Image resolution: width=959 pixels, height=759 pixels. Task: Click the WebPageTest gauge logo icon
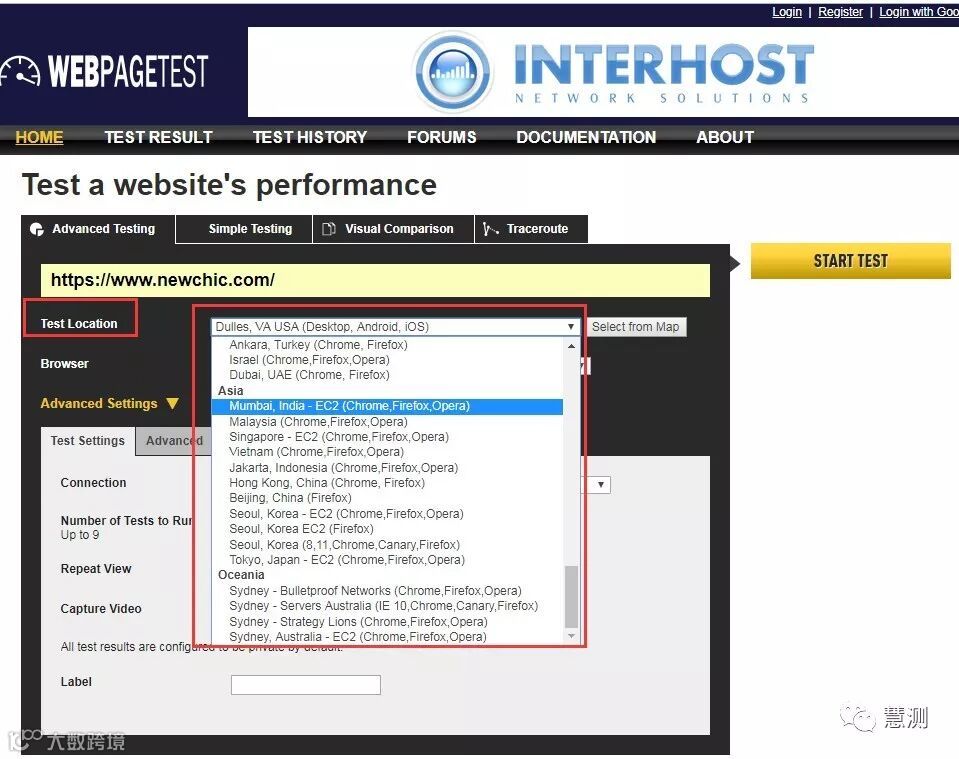(x=20, y=72)
